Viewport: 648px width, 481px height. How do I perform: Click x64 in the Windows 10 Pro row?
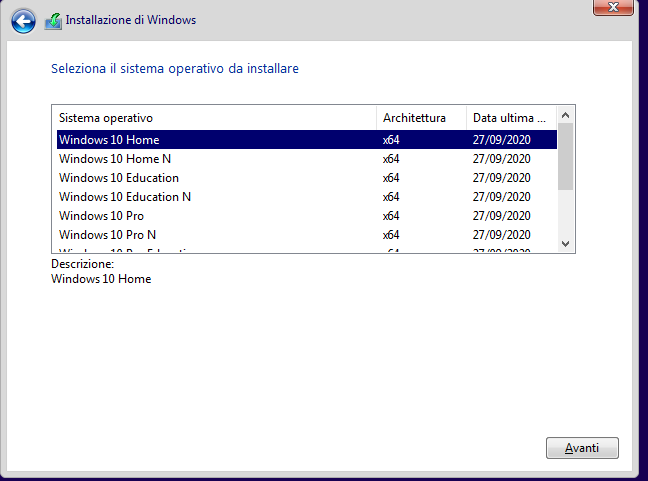391,216
